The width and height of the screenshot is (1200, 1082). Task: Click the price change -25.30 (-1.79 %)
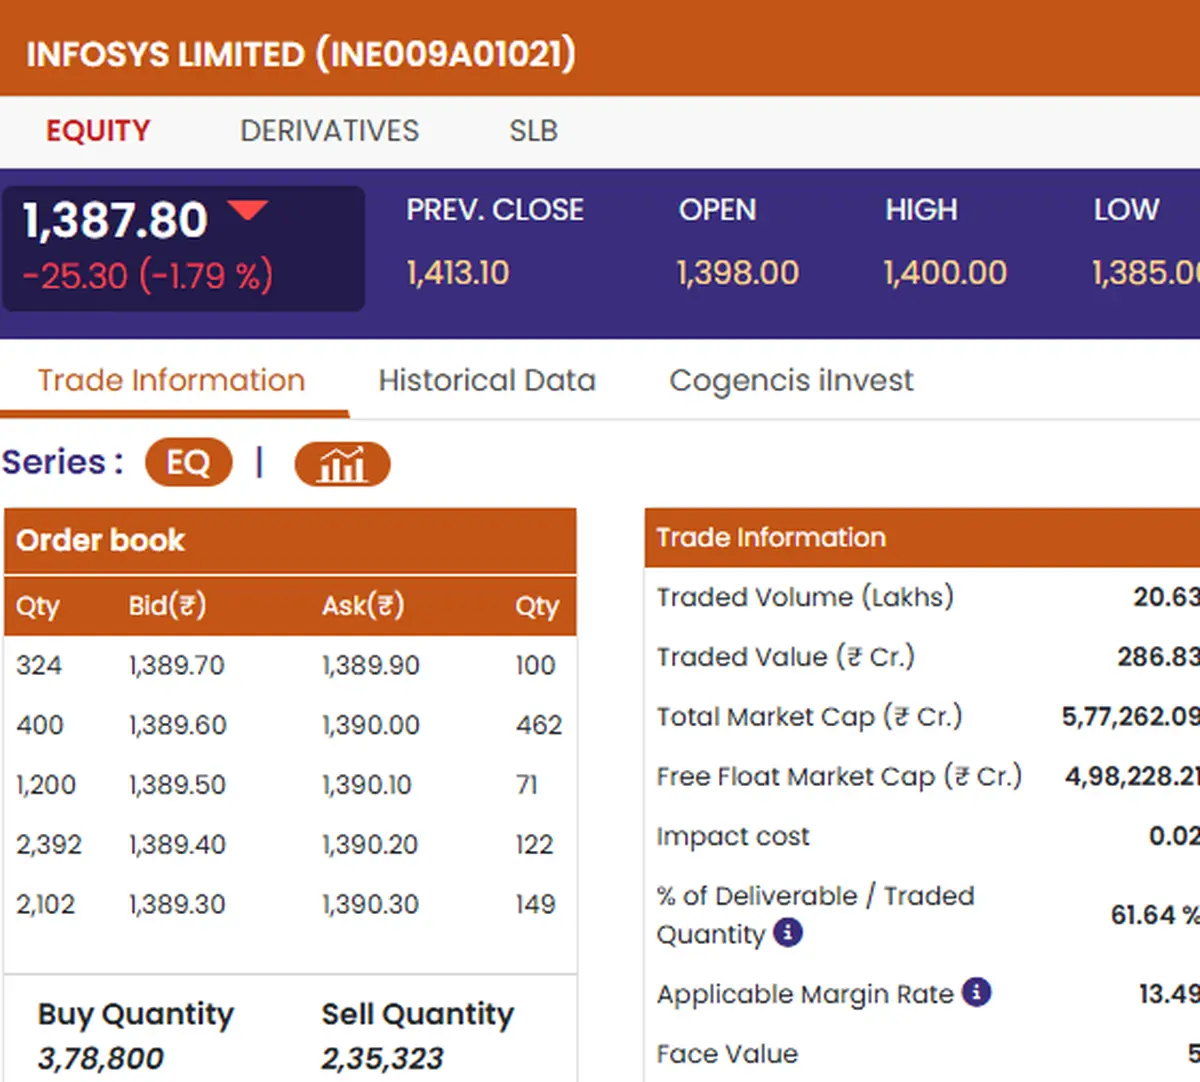point(148,276)
